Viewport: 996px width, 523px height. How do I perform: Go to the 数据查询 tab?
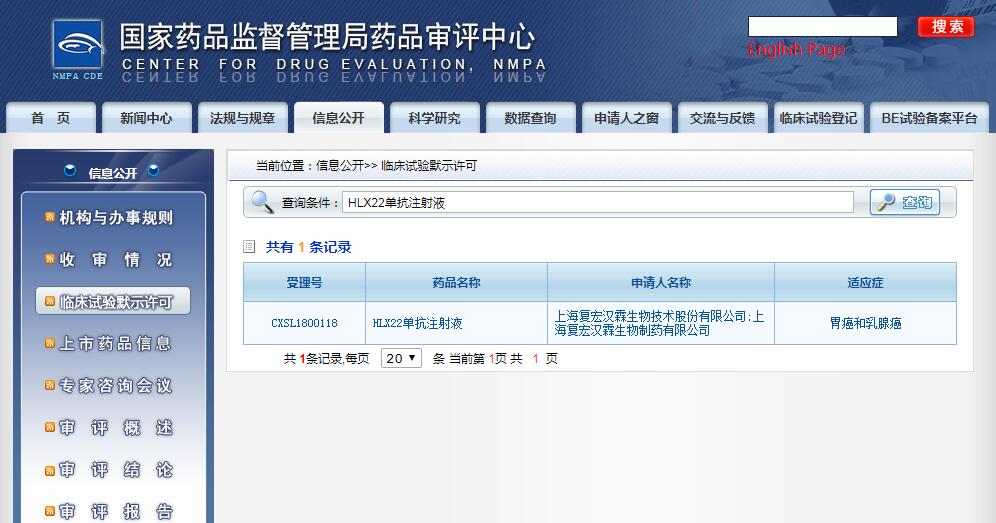click(530, 118)
